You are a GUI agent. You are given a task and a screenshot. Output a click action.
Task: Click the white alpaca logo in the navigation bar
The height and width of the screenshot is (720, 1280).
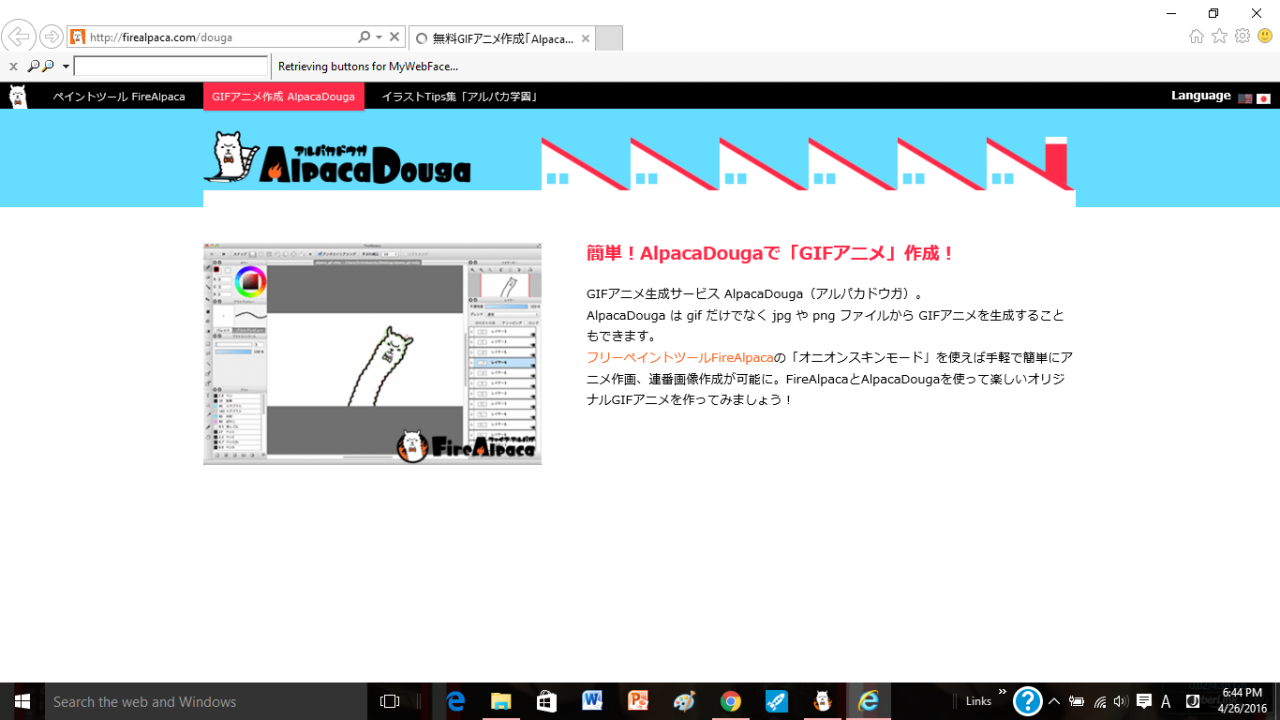tap(18, 96)
